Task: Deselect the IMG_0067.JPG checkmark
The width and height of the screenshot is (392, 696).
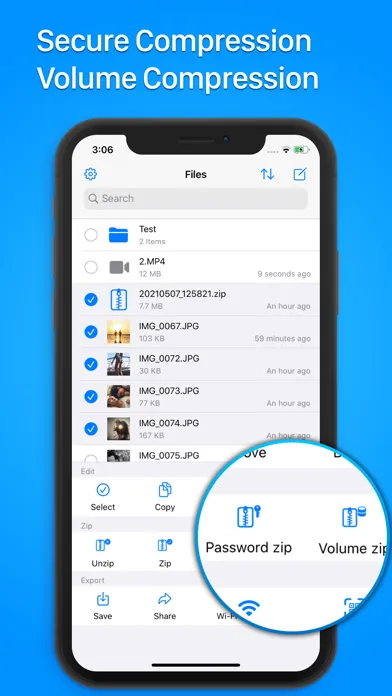Action: point(91,332)
